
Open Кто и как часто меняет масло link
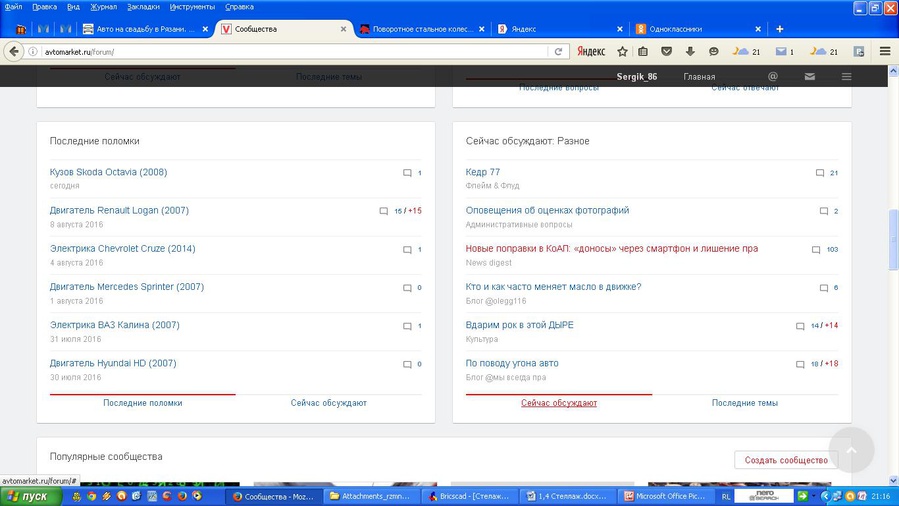(553, 287)
